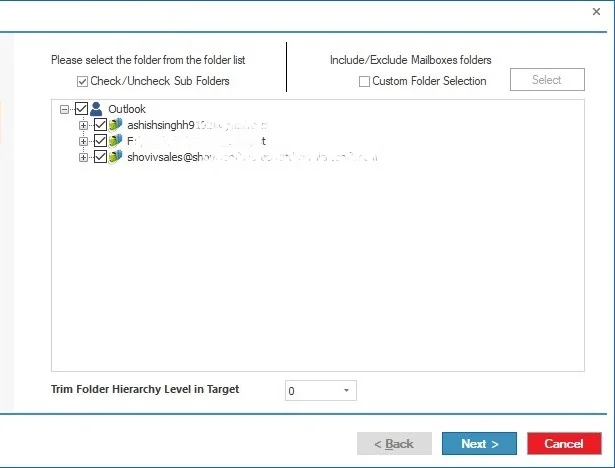Uncheck the ashishsinghh9 mailbox checkbox
Screen dimensions: 615x468
click(100, 125)
